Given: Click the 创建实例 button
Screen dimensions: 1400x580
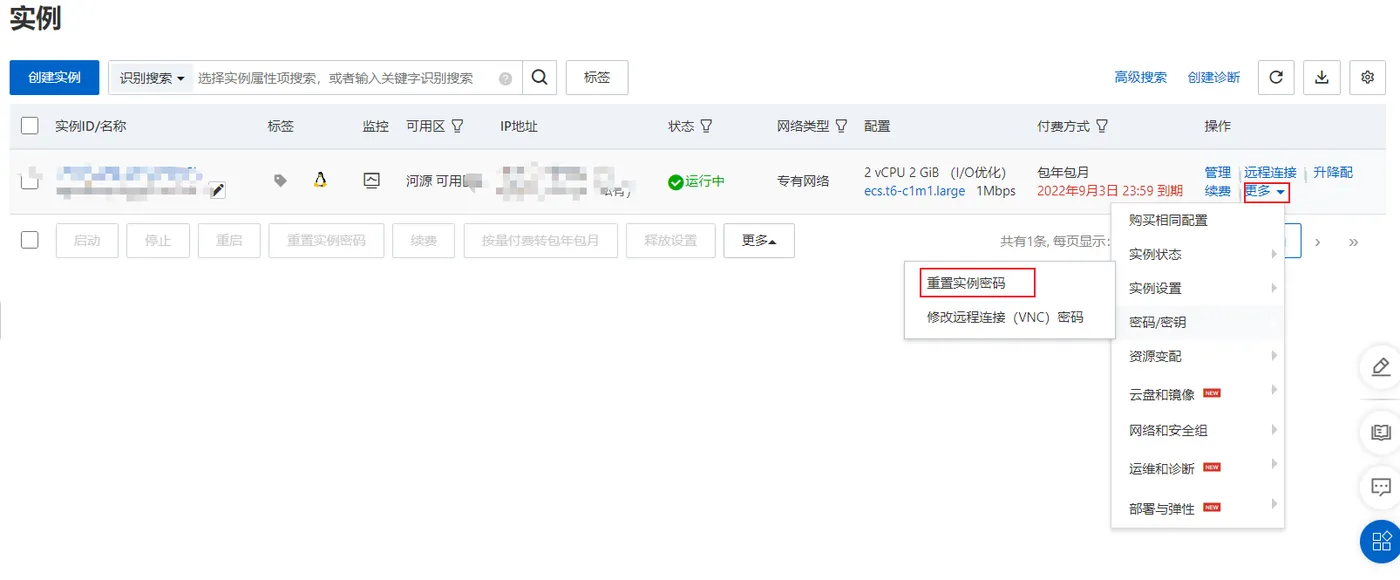Looking at the screenshot, I should tap(55, 78).
